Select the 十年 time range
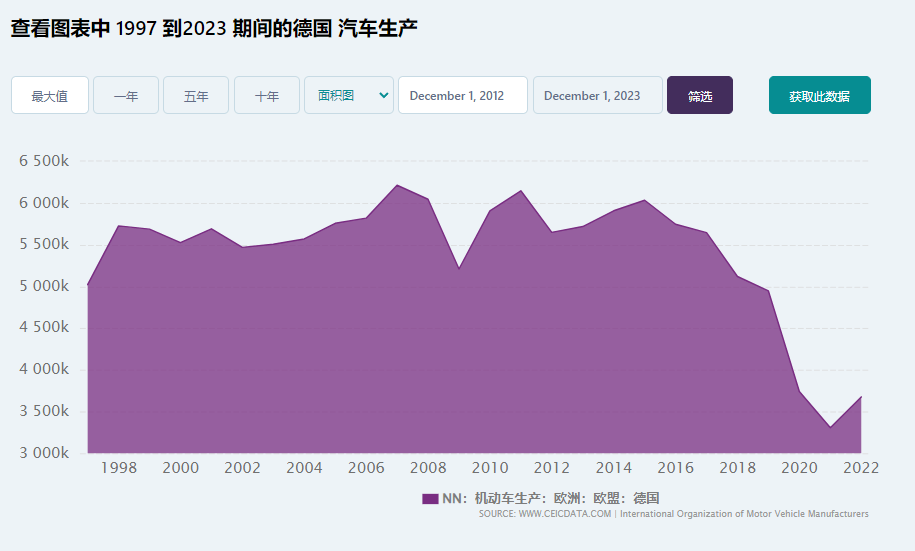Viewport: 915px width, 551px height. pos(267,95)
